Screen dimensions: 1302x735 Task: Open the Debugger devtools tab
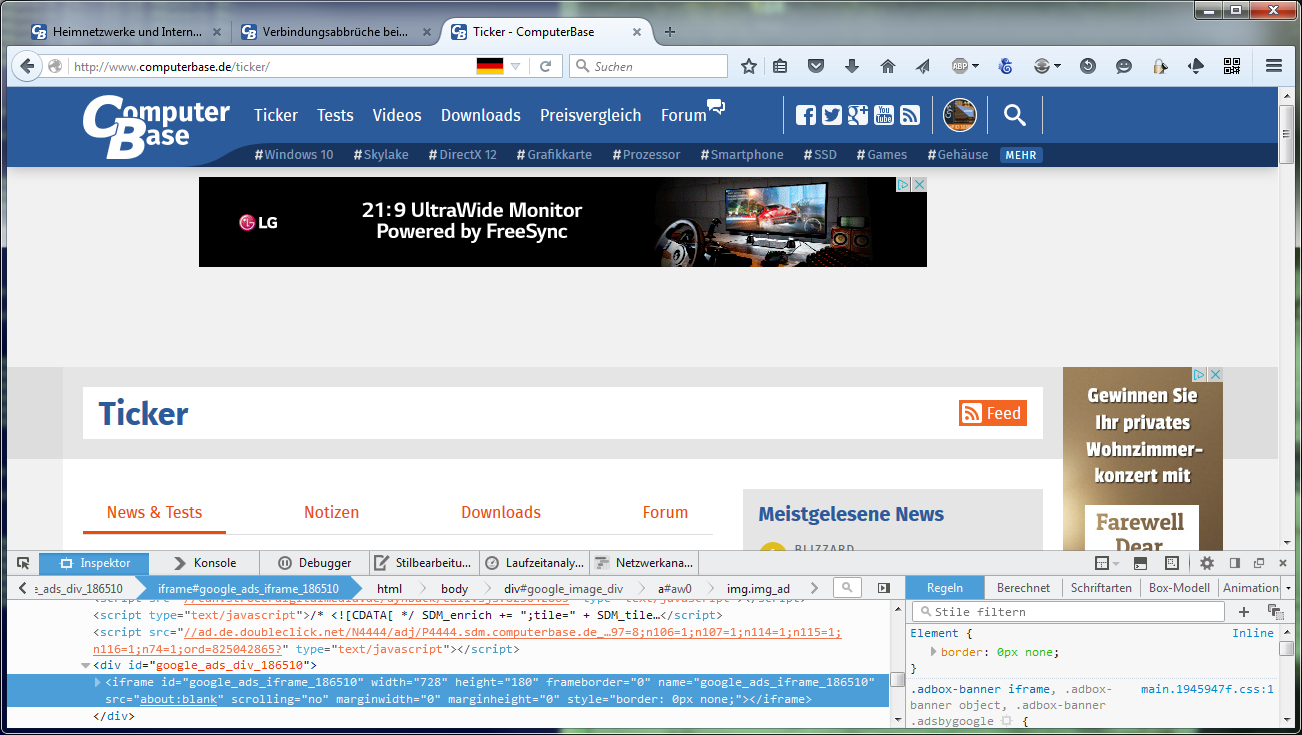pyautogui.click(x=314, y=563)
